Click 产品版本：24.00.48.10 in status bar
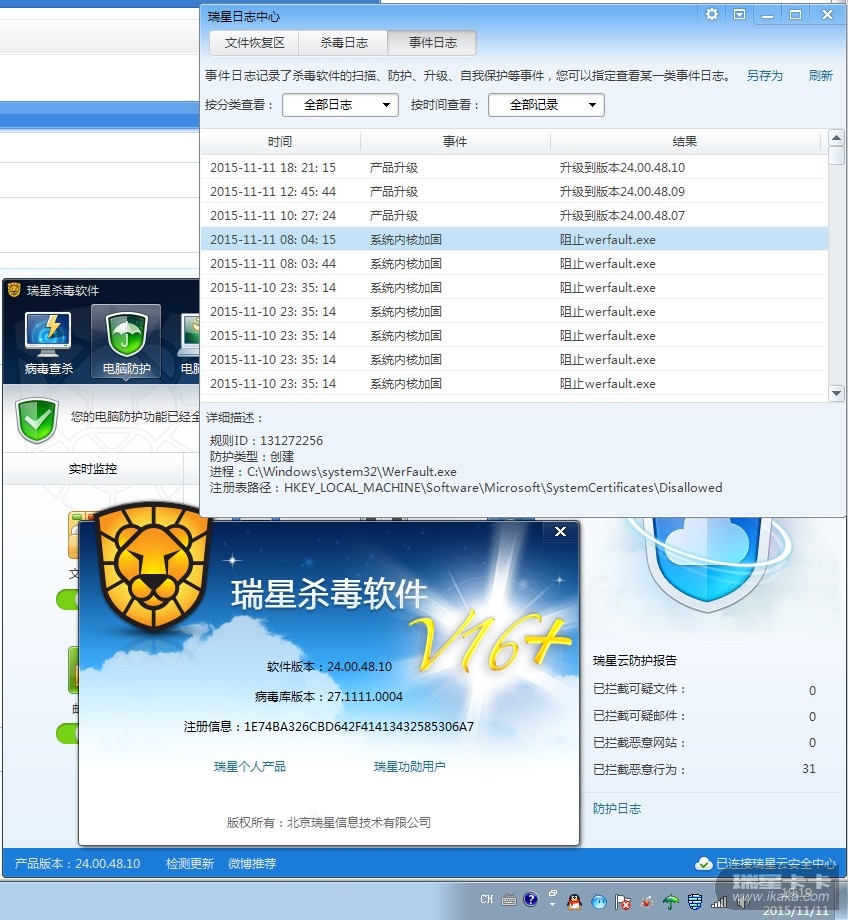Viewport: 848px width, 920px height. coord(77,864)
